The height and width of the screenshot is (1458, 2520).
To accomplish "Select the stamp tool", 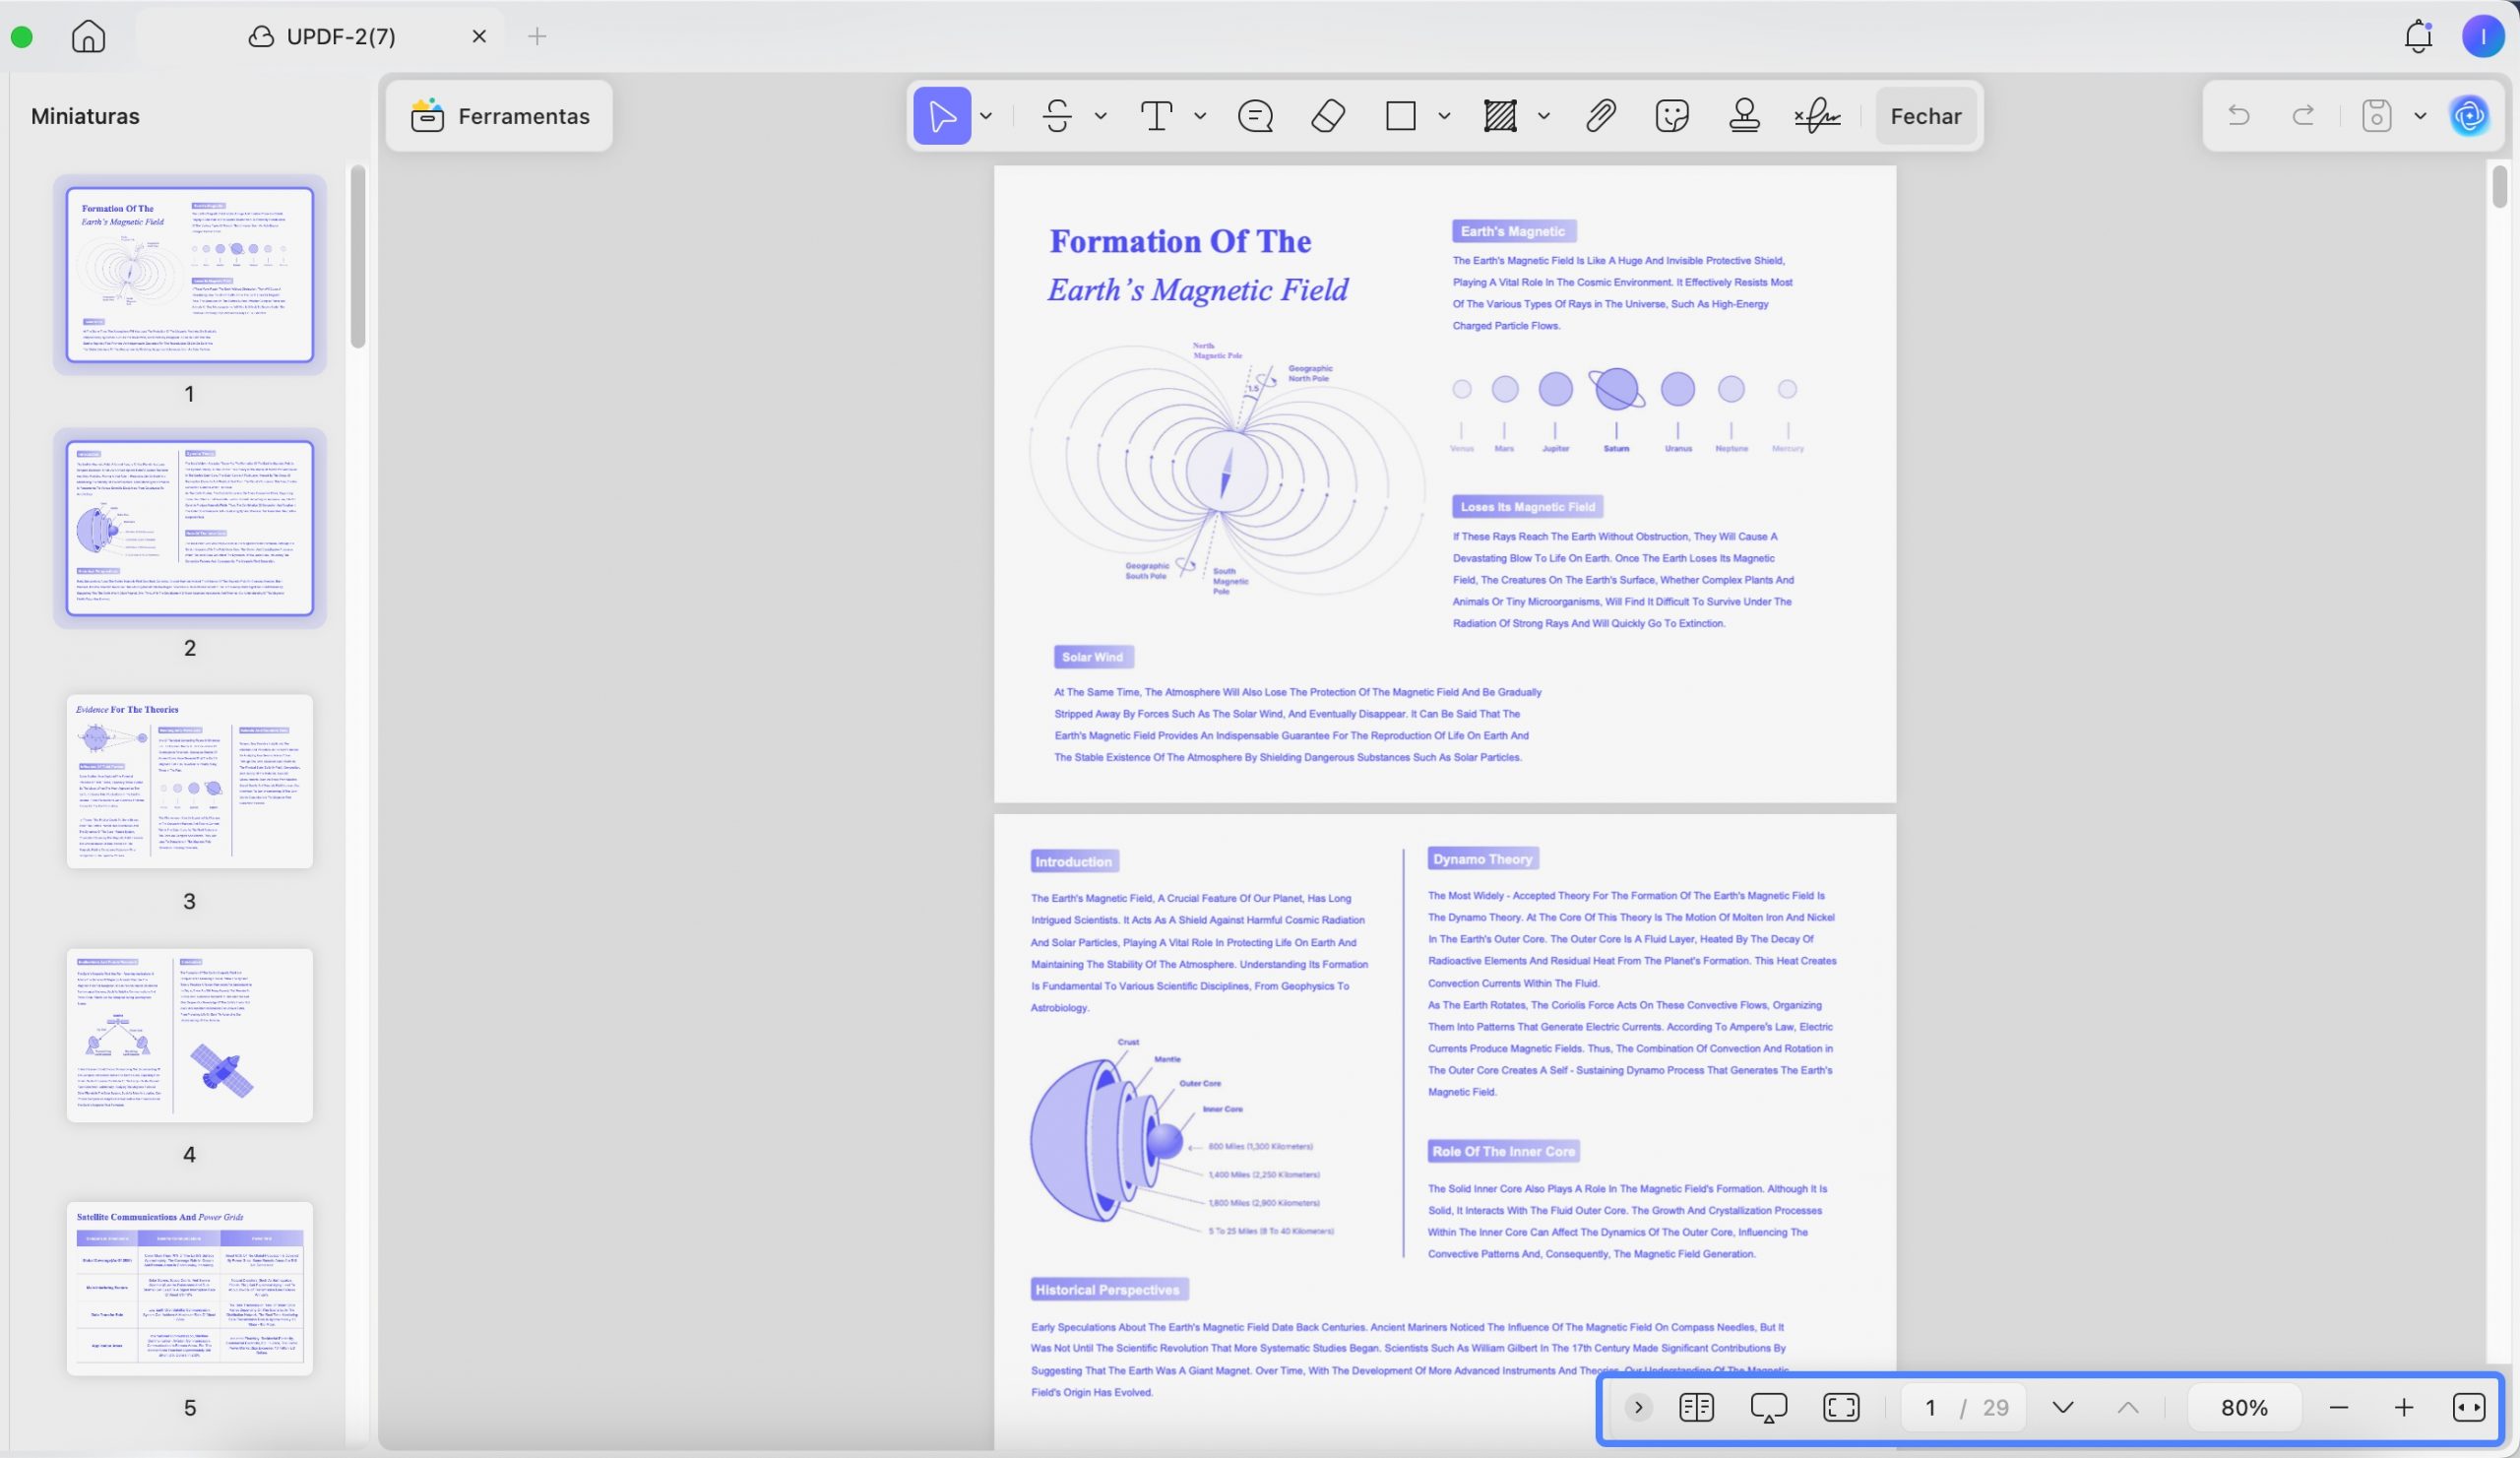I will 1744,116.
